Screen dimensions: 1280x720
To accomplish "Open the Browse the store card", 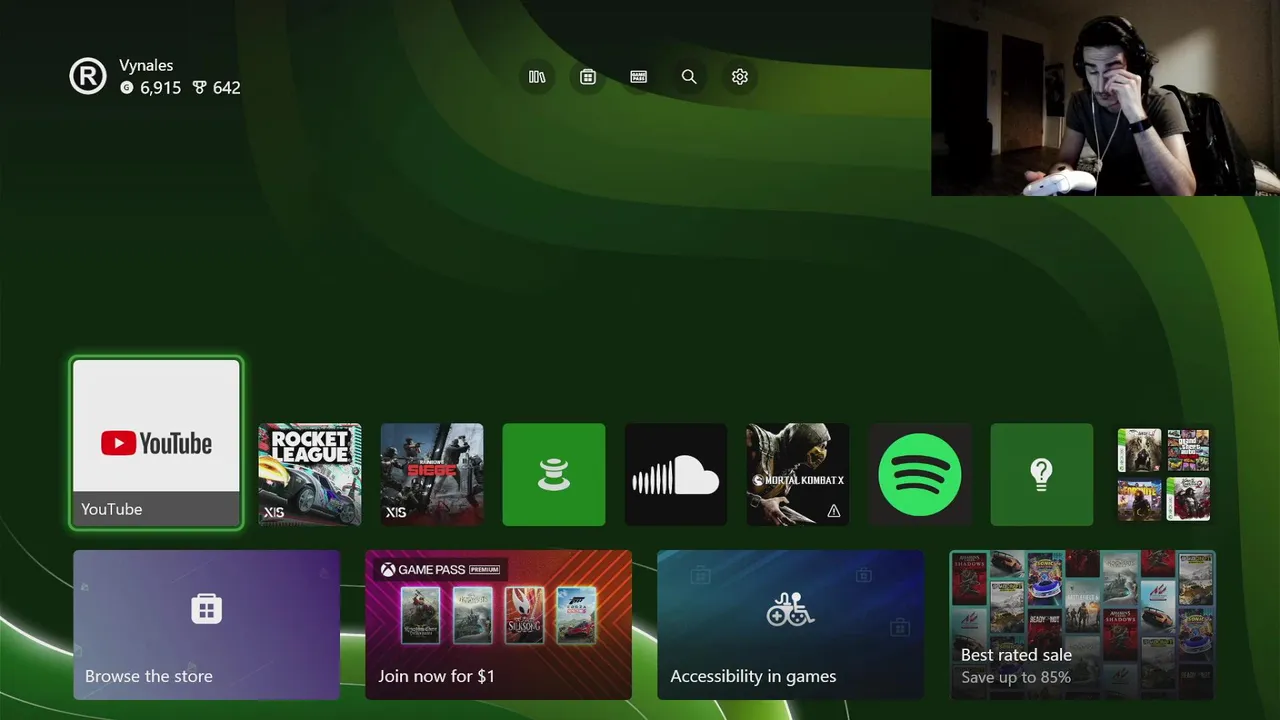I will (206, 625).
